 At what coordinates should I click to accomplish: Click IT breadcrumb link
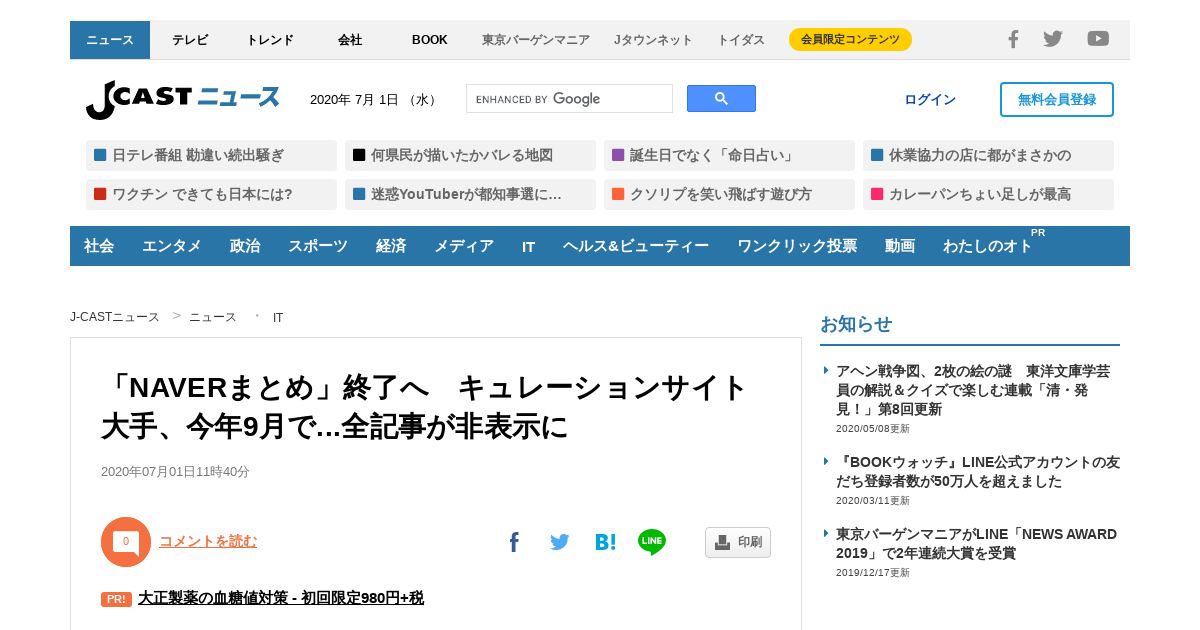click(278, 317)
